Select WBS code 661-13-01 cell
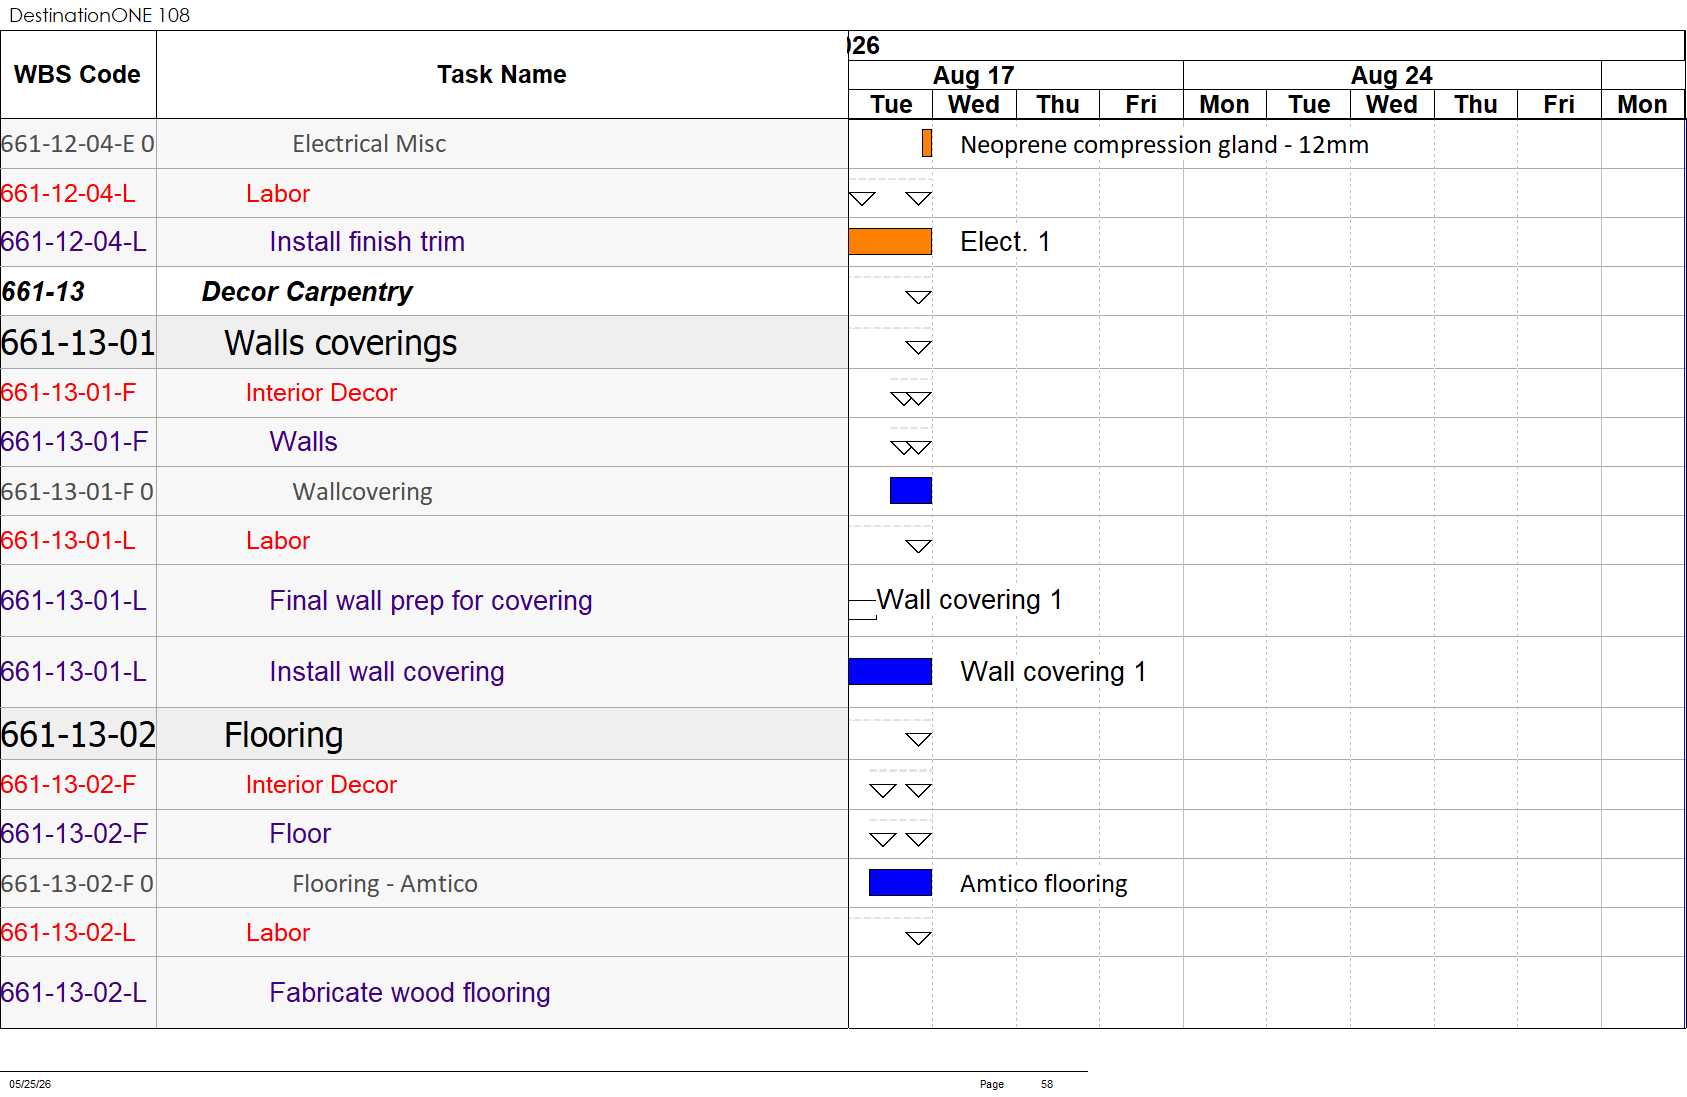Screen dimensions: 1687x1097 tap(78, 343)
